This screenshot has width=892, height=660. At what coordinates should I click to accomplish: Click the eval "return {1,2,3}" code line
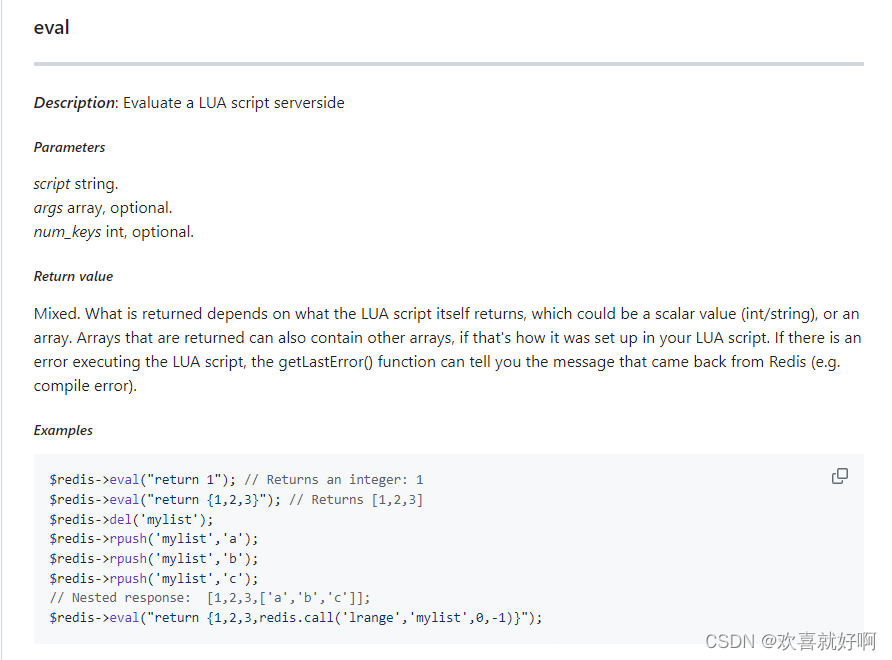tap(236, 500)
